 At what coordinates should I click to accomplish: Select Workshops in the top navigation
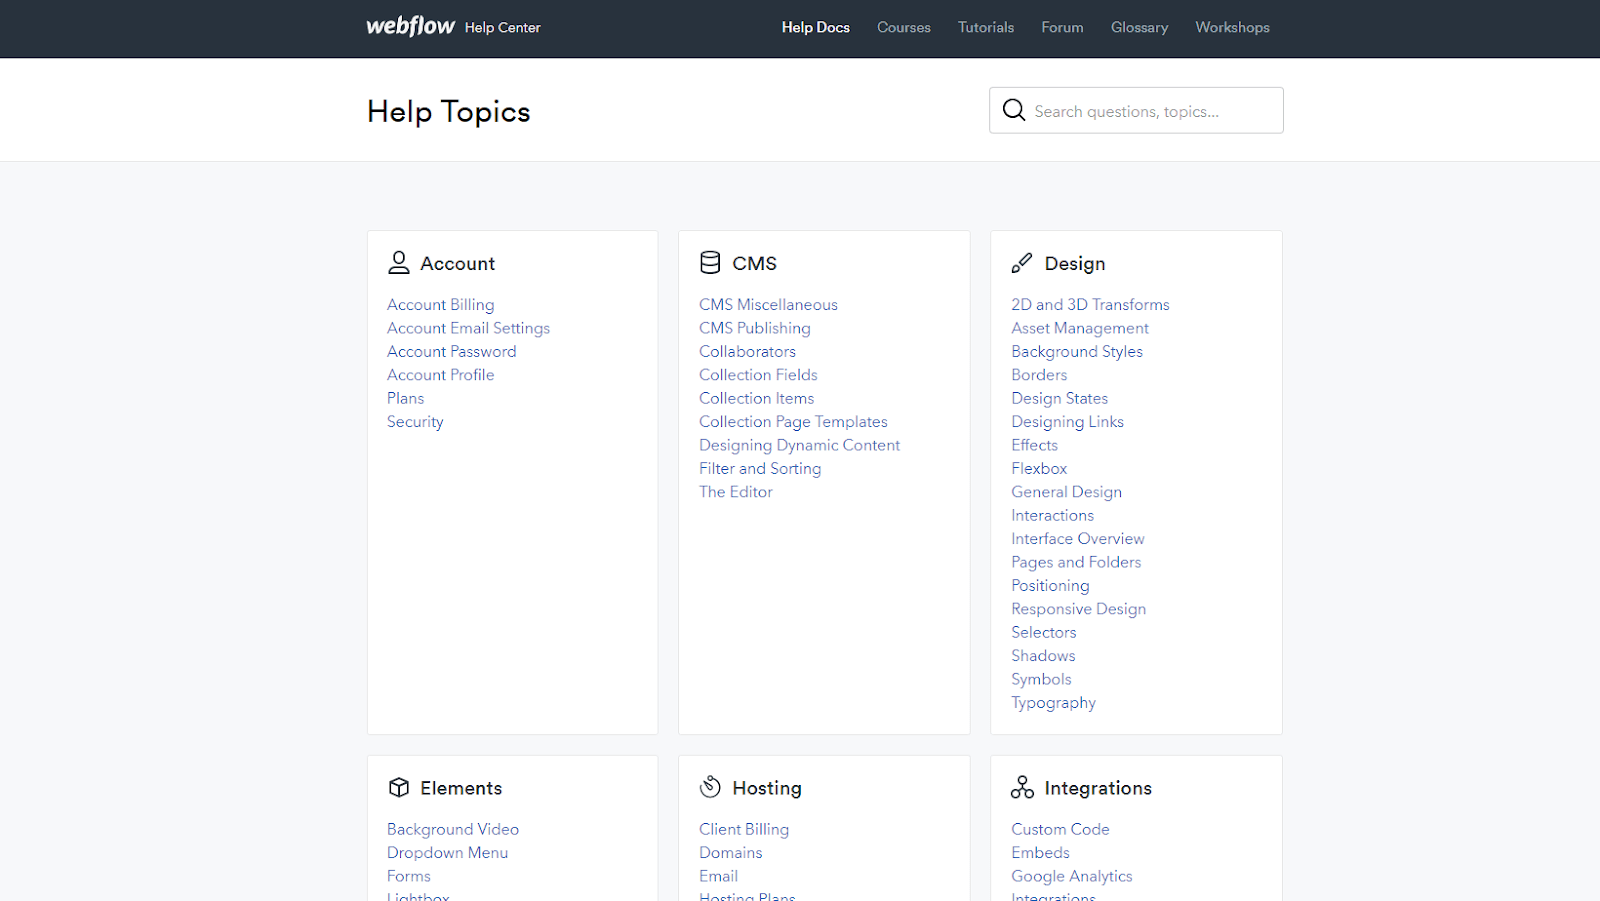1232,27
